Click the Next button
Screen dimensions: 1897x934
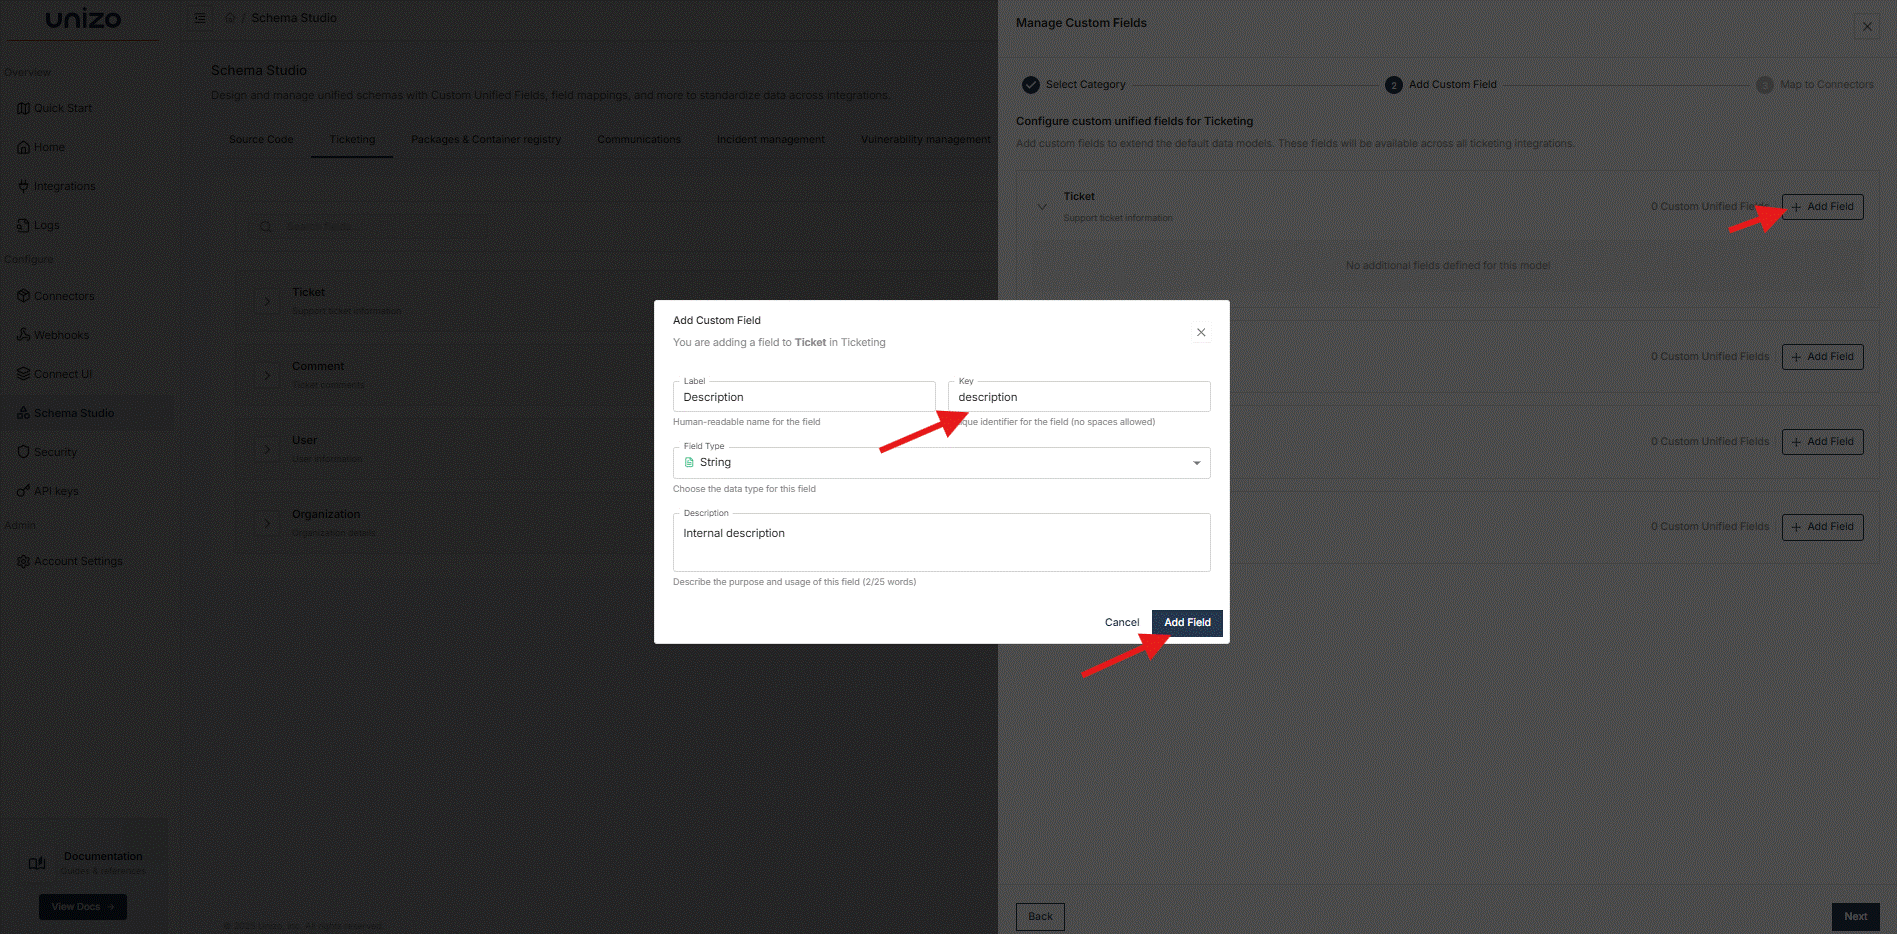pyautogui.click(x=1854, y=916)
